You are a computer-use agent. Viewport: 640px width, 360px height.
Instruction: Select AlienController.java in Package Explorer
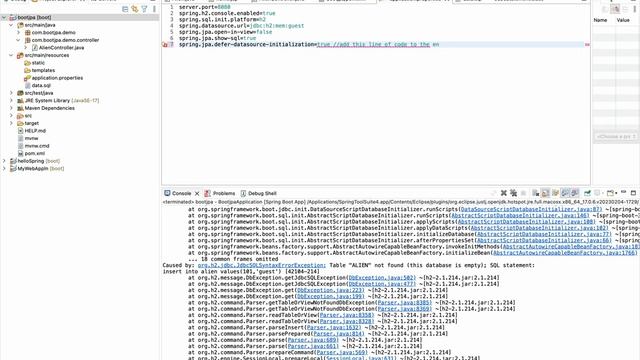[x=61, y=48]
